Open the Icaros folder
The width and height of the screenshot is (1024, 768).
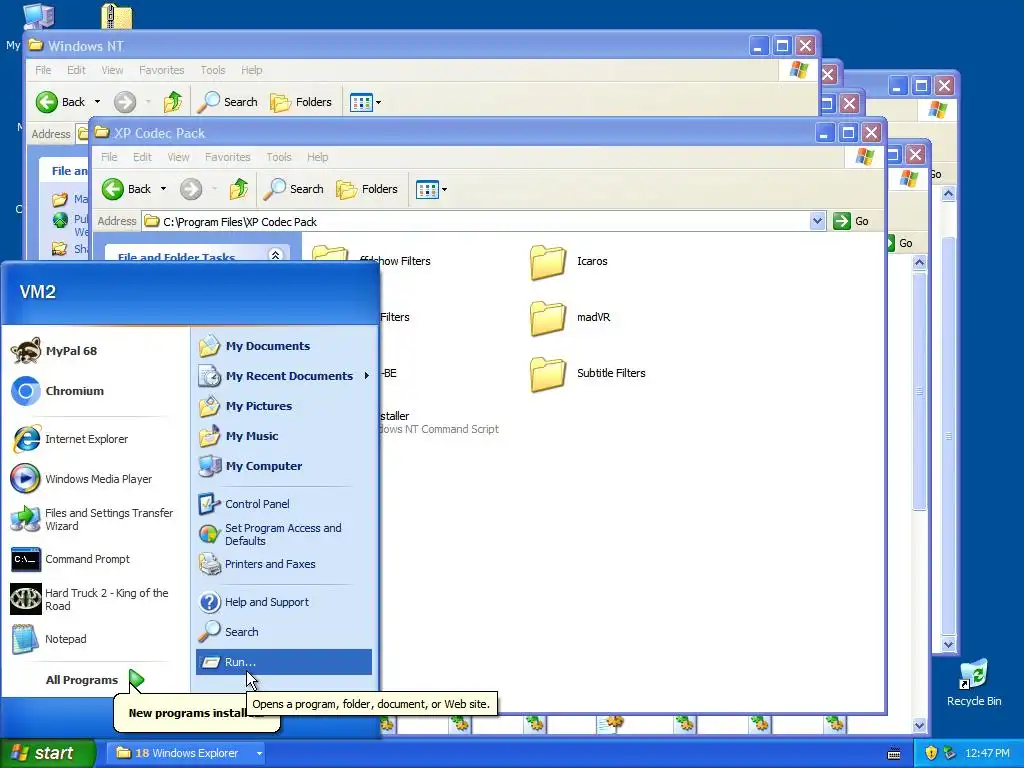tap(569, 261)
